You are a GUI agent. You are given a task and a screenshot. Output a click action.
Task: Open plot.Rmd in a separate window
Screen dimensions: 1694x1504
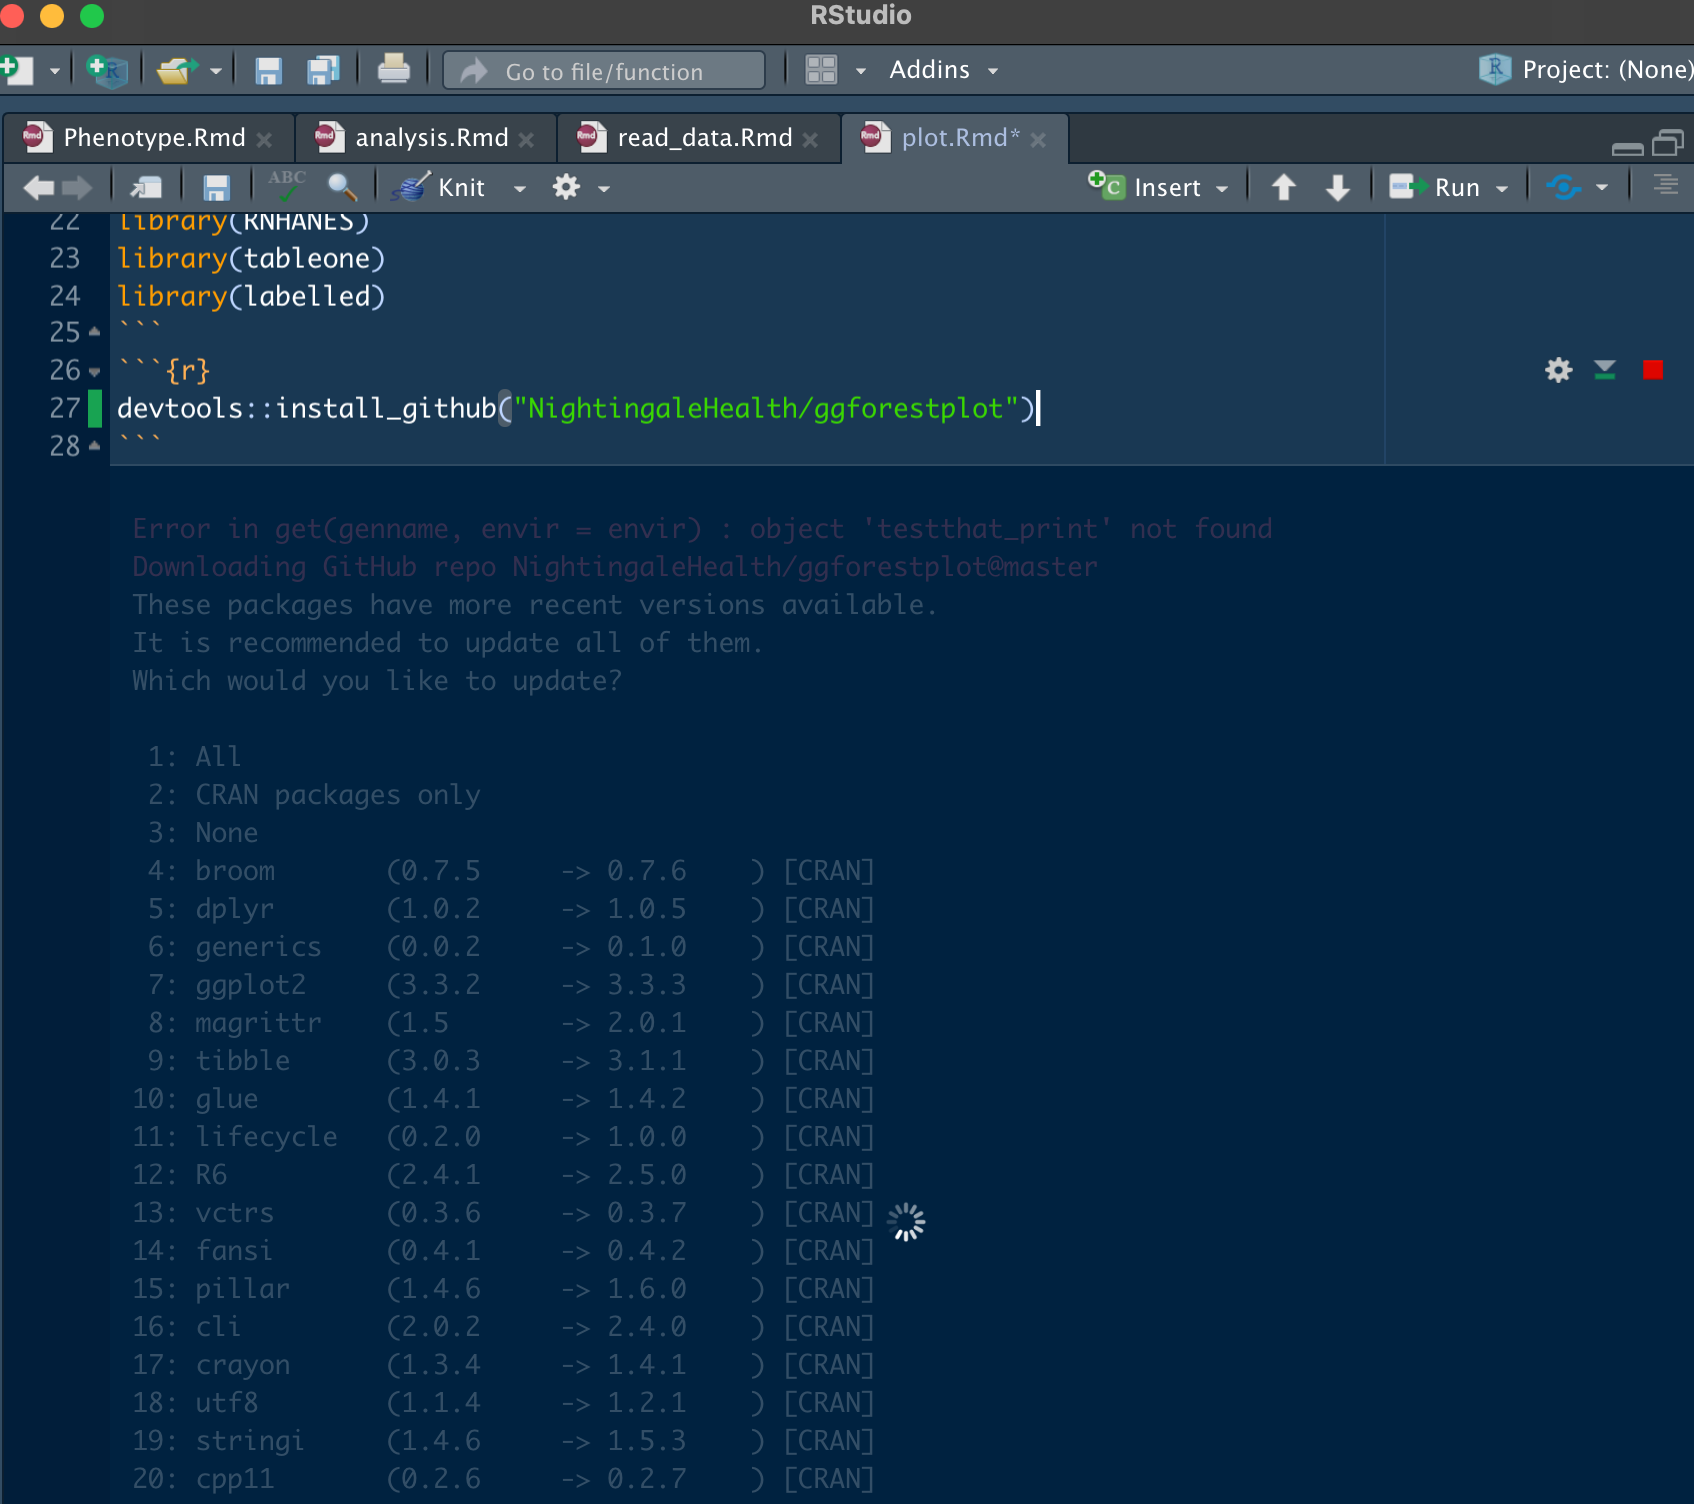click(146, 187)
